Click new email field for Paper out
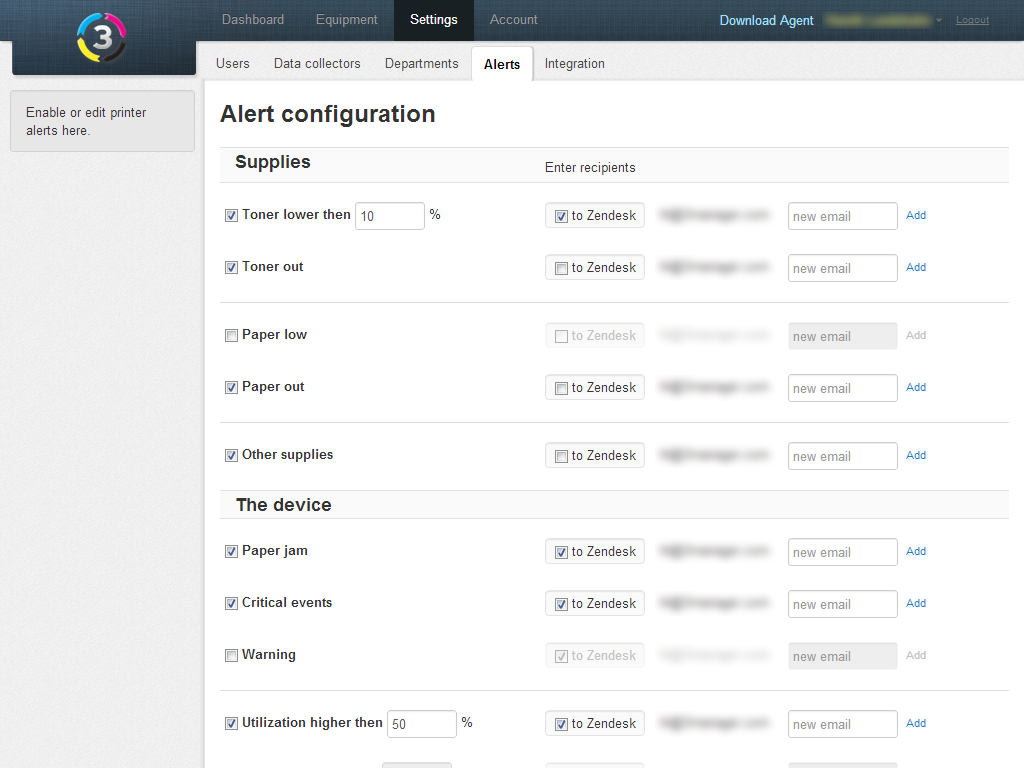This screenshot has height=768, width=1024. [x=842, y=388]
